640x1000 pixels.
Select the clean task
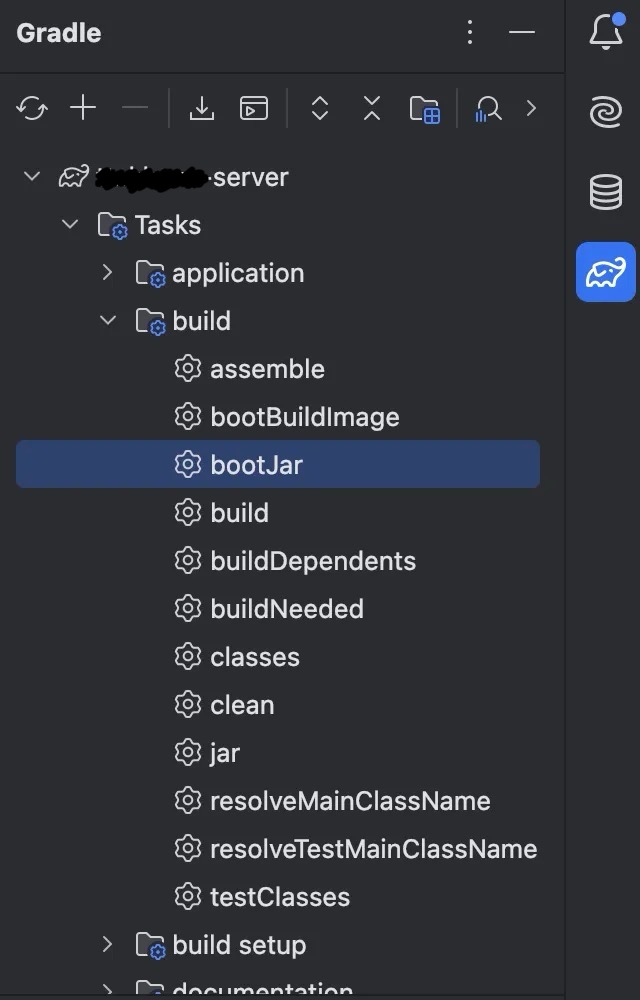241,705
